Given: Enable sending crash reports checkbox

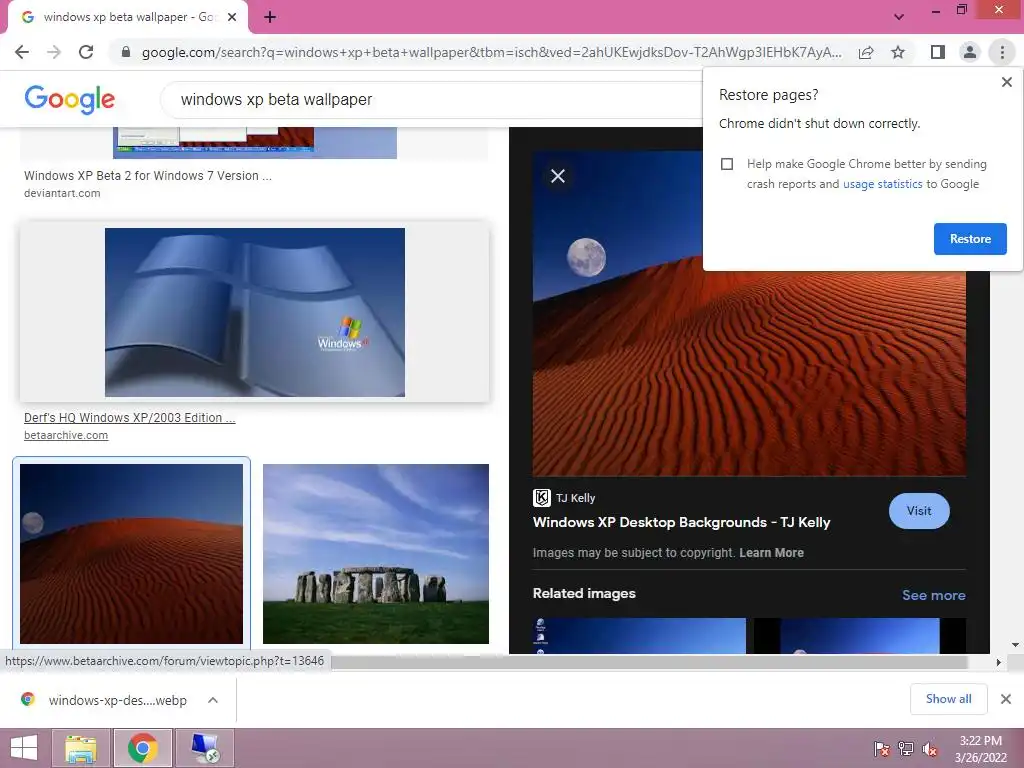Looking at the screenshot, I should (727, 164).
